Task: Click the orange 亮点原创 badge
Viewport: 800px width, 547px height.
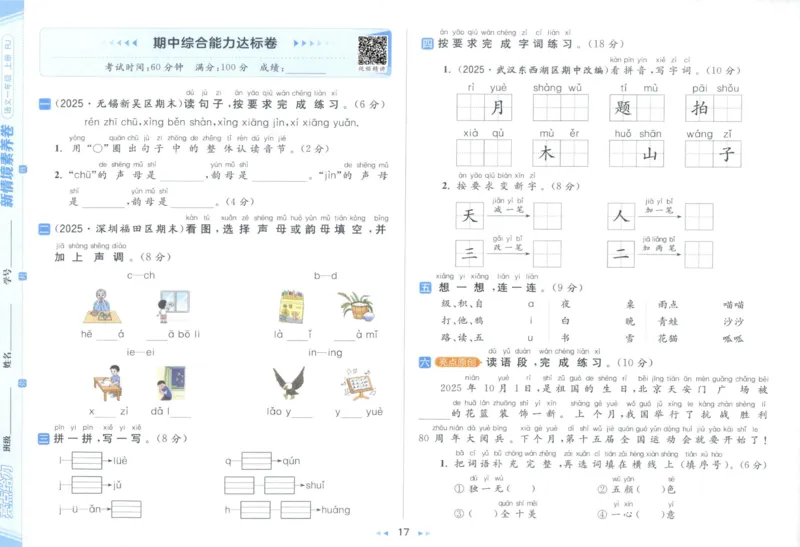Action: click(458, 363)
